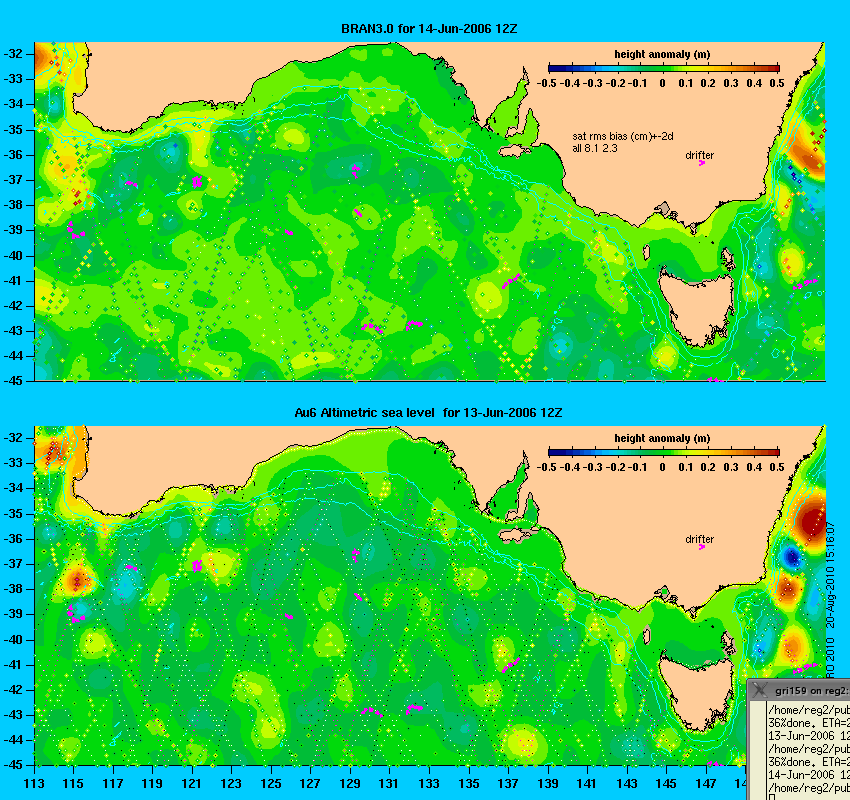Click longitude label '113' on x-axis
The image size is (850, 800).
pos(34,784)
